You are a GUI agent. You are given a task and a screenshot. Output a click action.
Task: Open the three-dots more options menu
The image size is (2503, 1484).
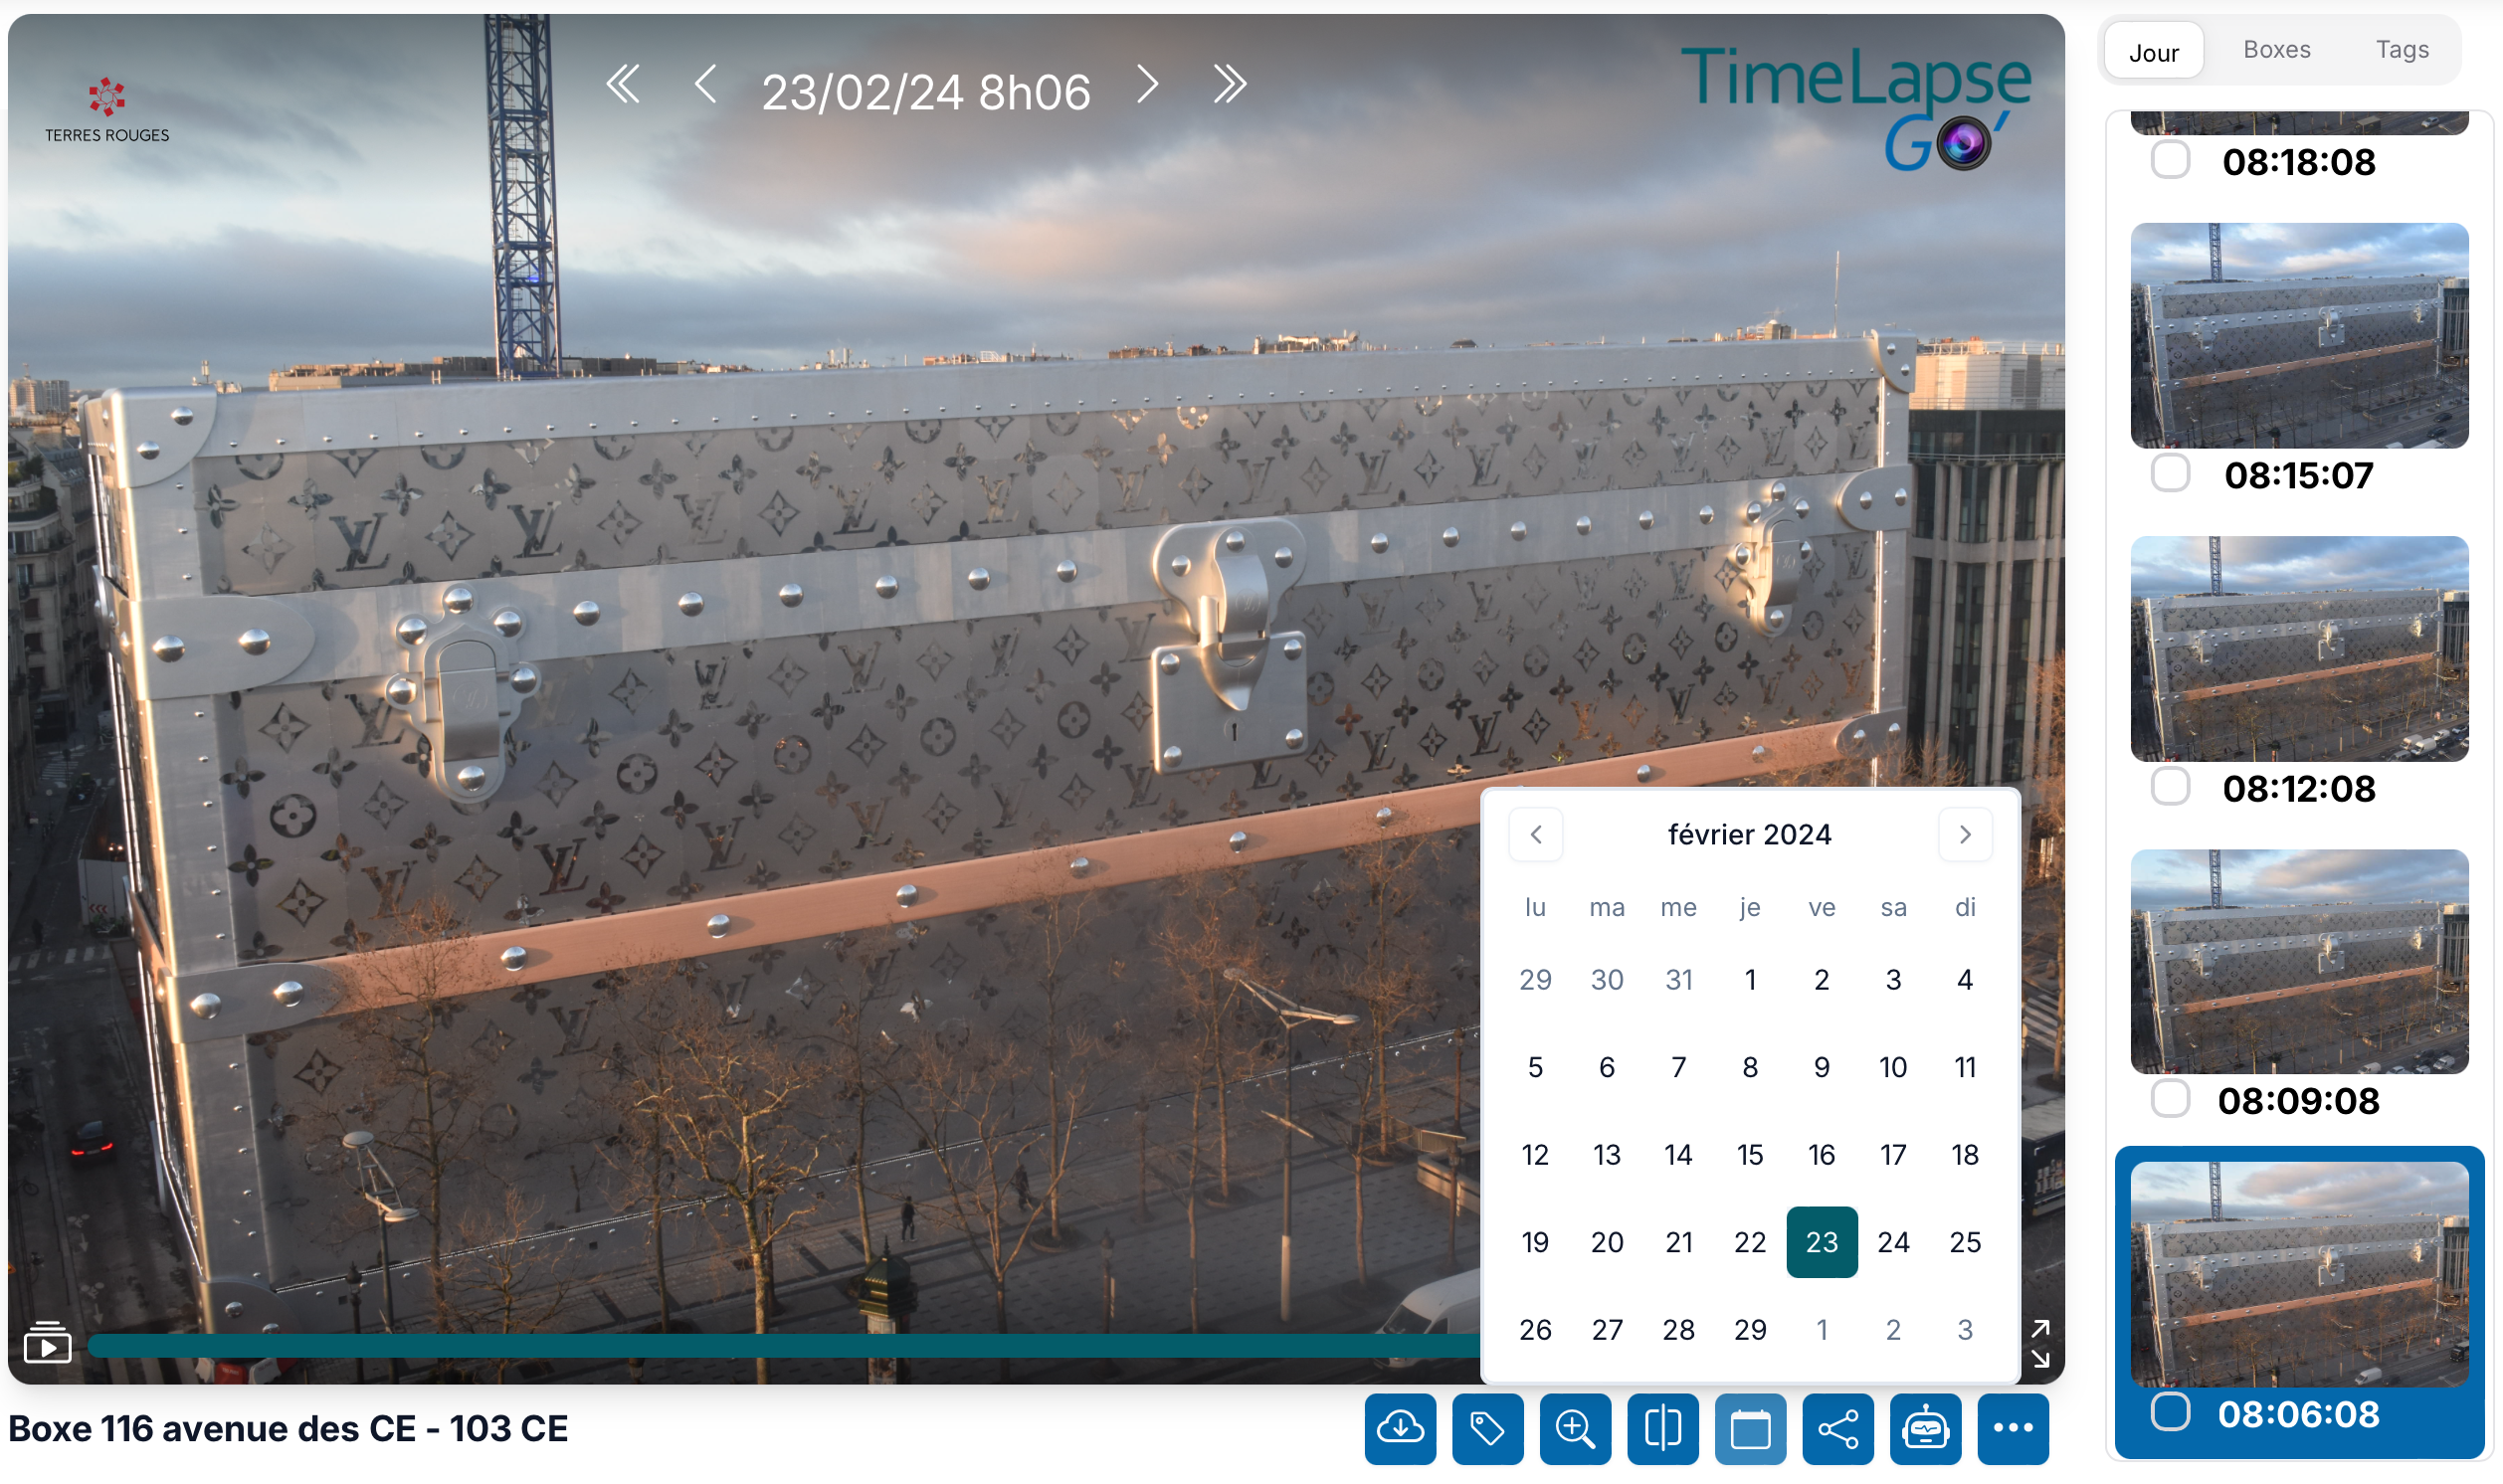[2013, 1429]
